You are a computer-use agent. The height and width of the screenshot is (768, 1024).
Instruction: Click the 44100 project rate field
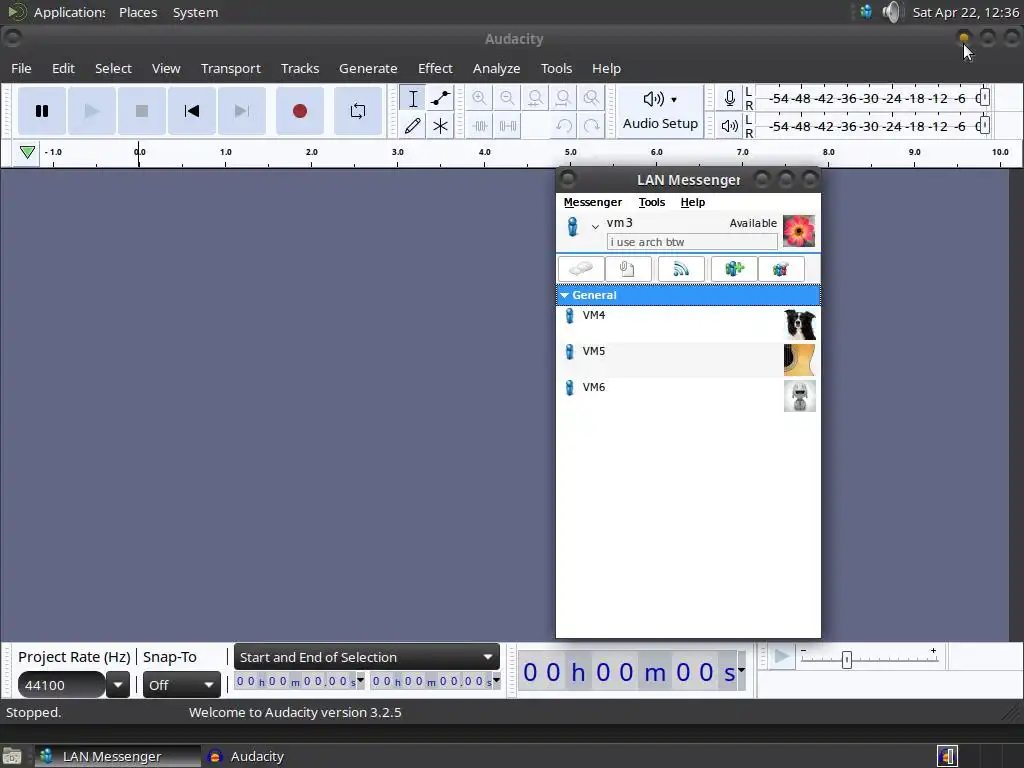click(x=61, y=685)
